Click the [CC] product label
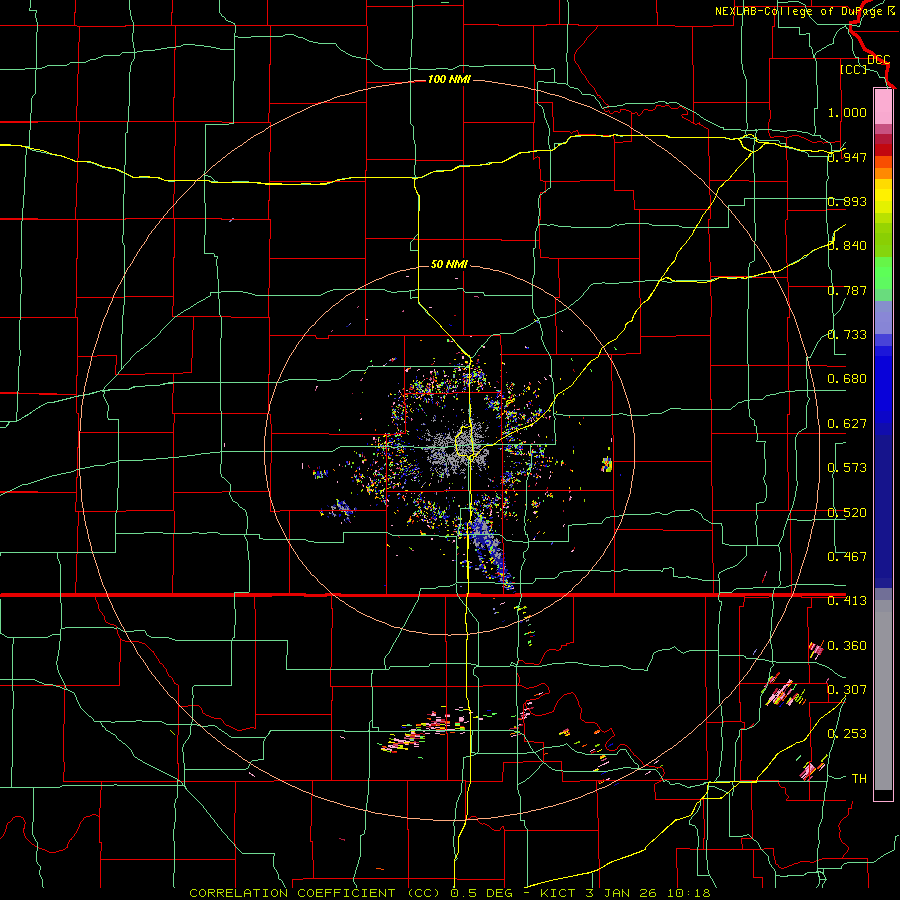This screenshot has width=900, height=900. [853, 69]
